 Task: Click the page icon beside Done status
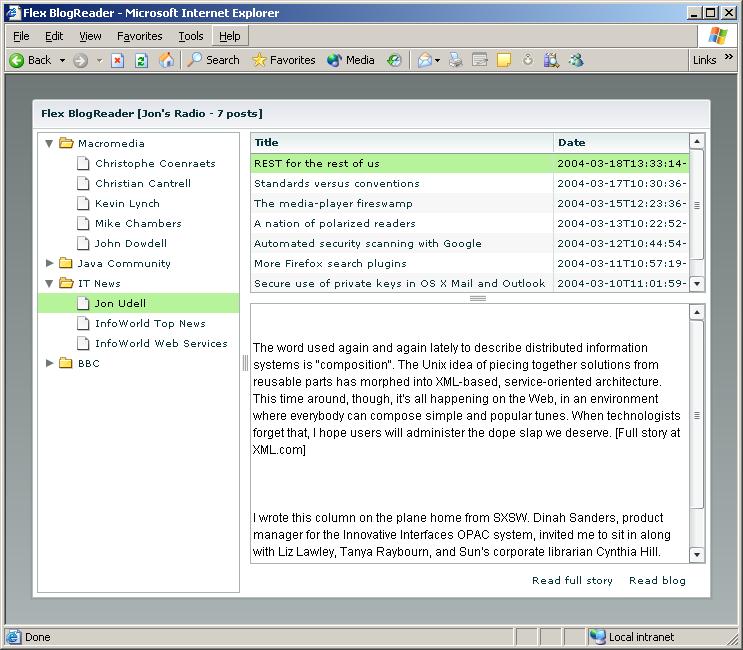[x=13, y=637]
